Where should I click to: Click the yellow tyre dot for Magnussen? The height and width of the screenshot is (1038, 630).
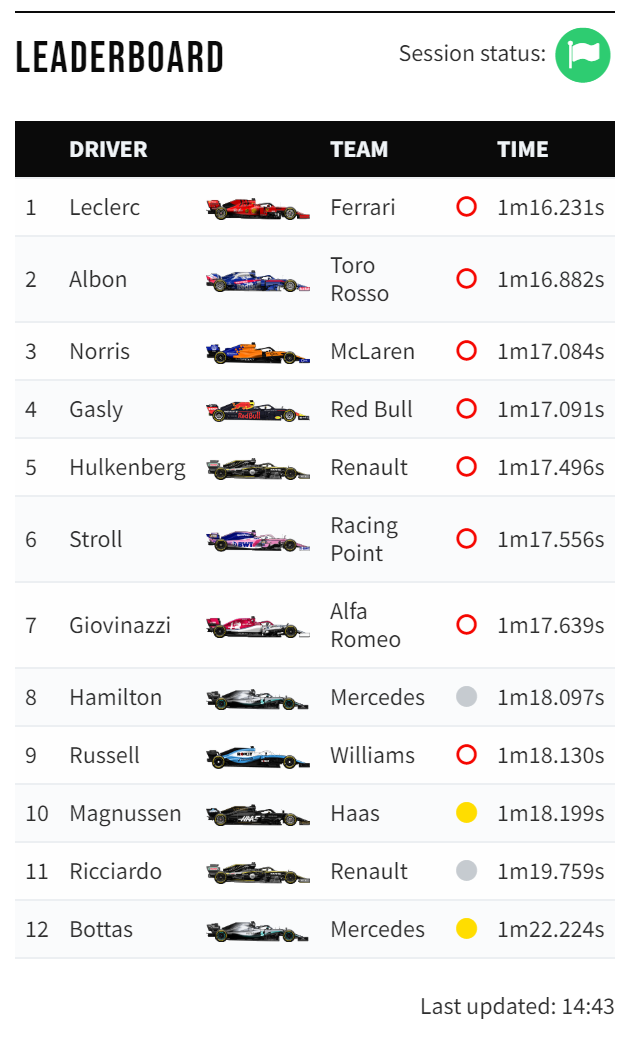467,812
